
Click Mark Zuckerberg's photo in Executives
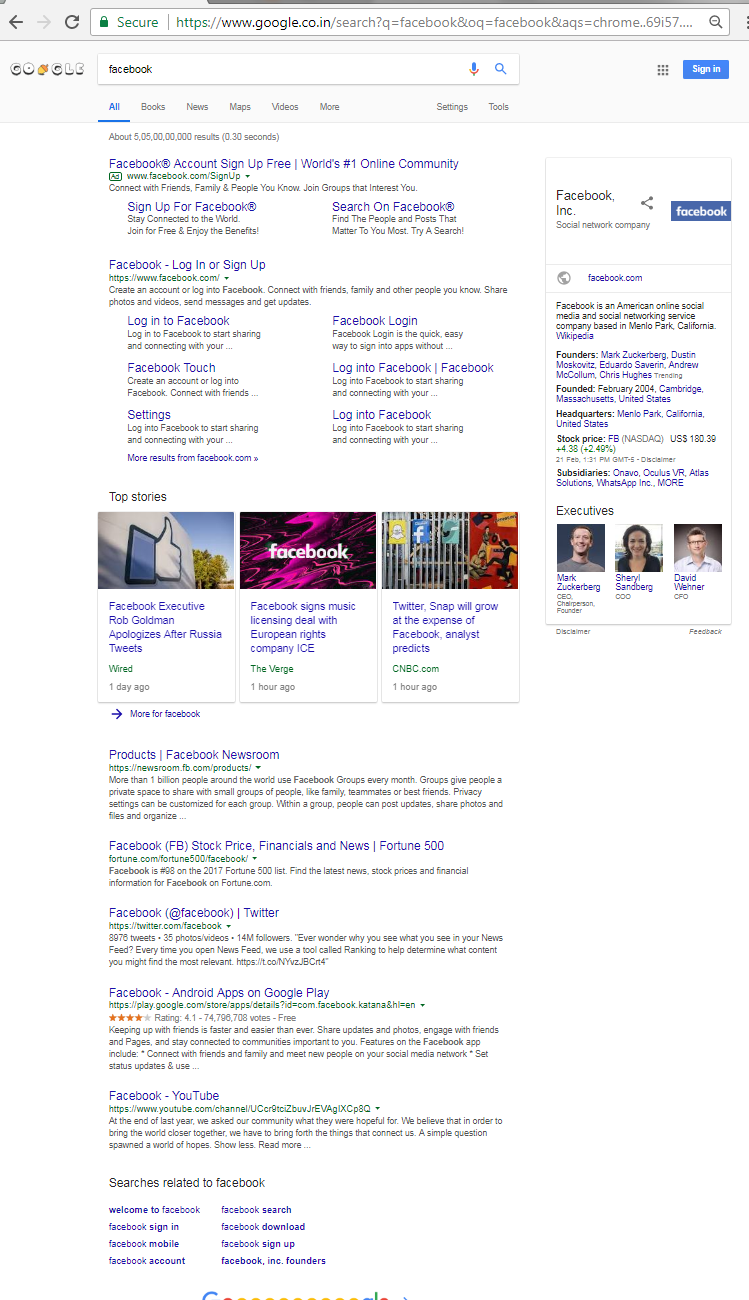[580, 547]
